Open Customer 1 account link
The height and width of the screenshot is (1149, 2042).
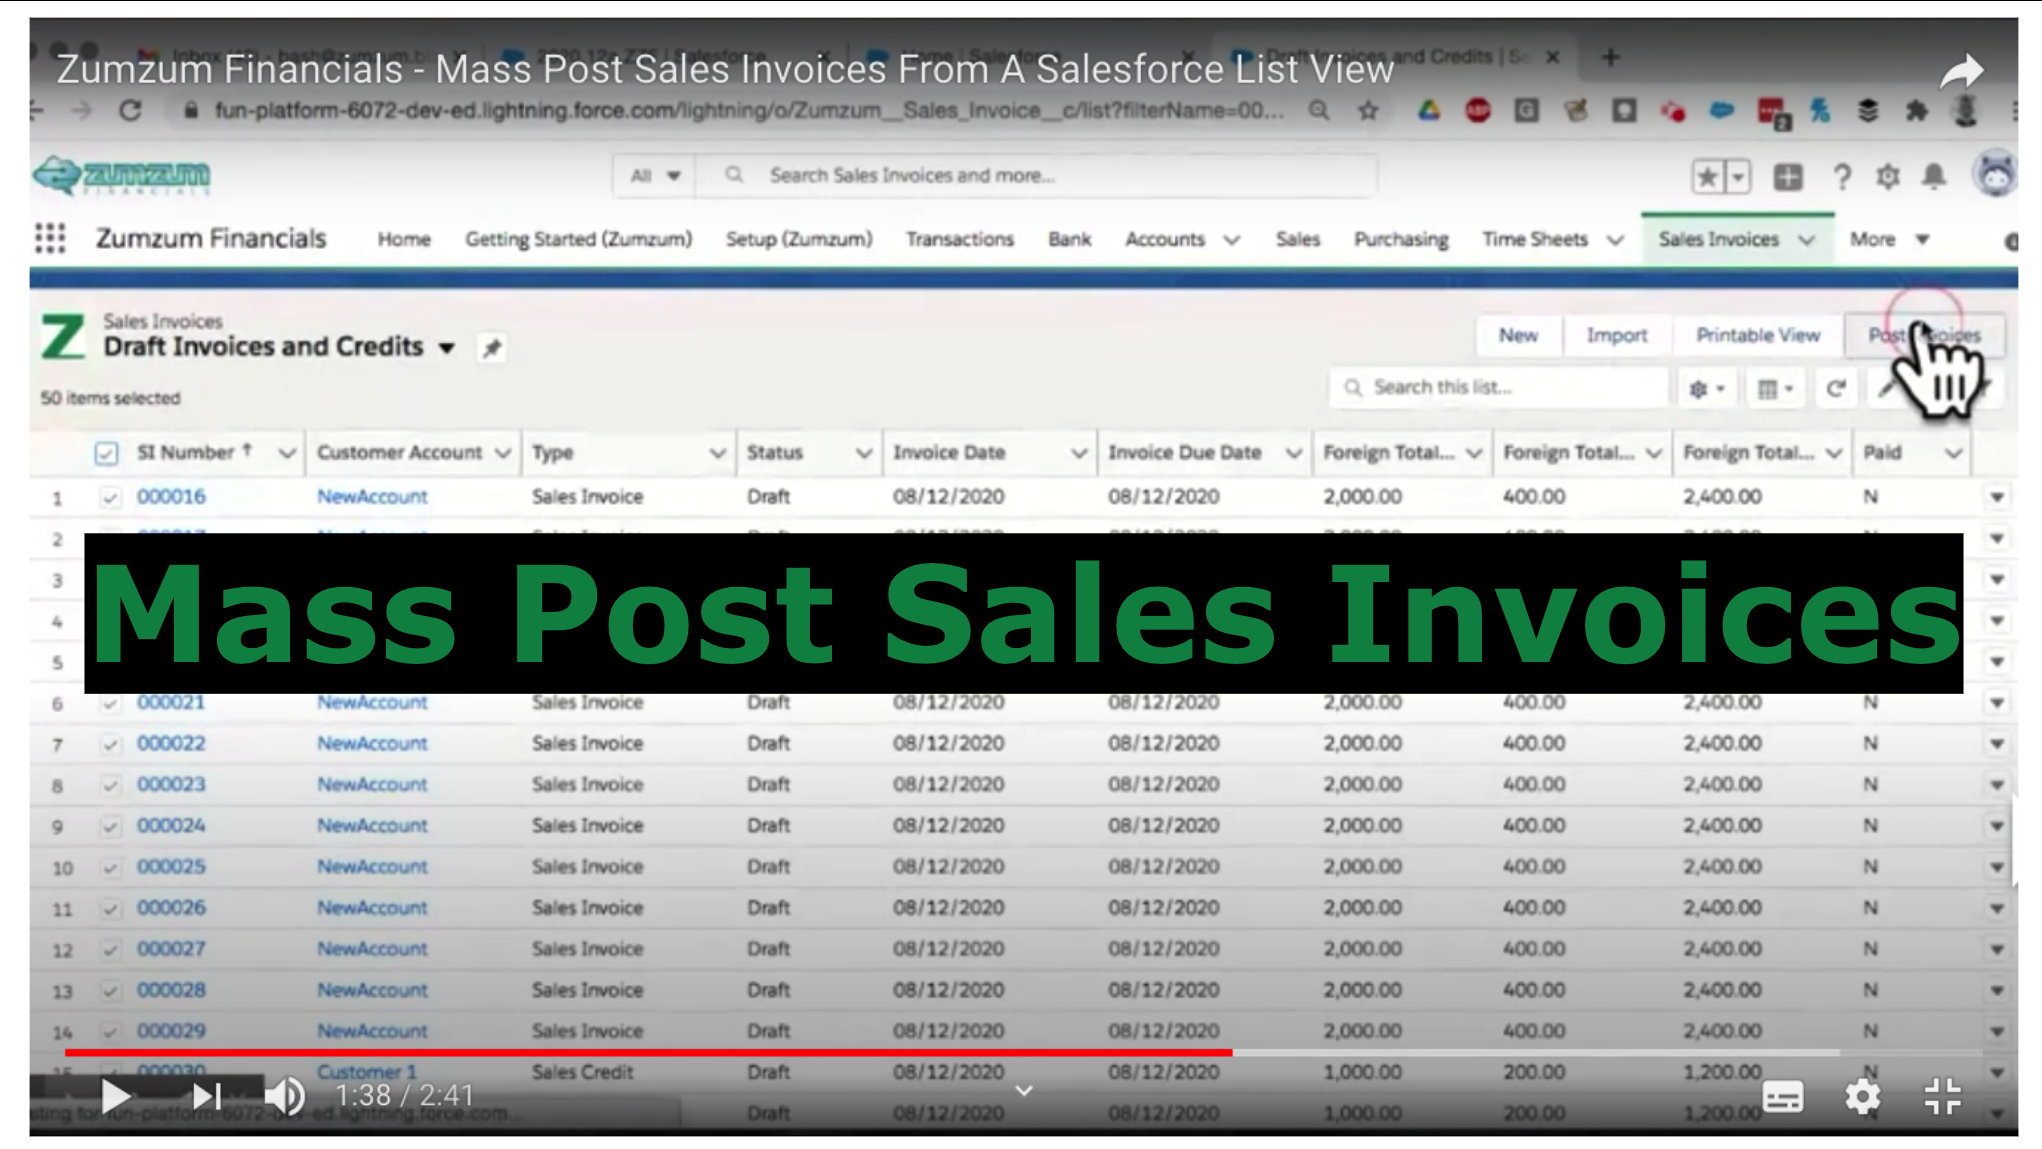(366, 1072)
